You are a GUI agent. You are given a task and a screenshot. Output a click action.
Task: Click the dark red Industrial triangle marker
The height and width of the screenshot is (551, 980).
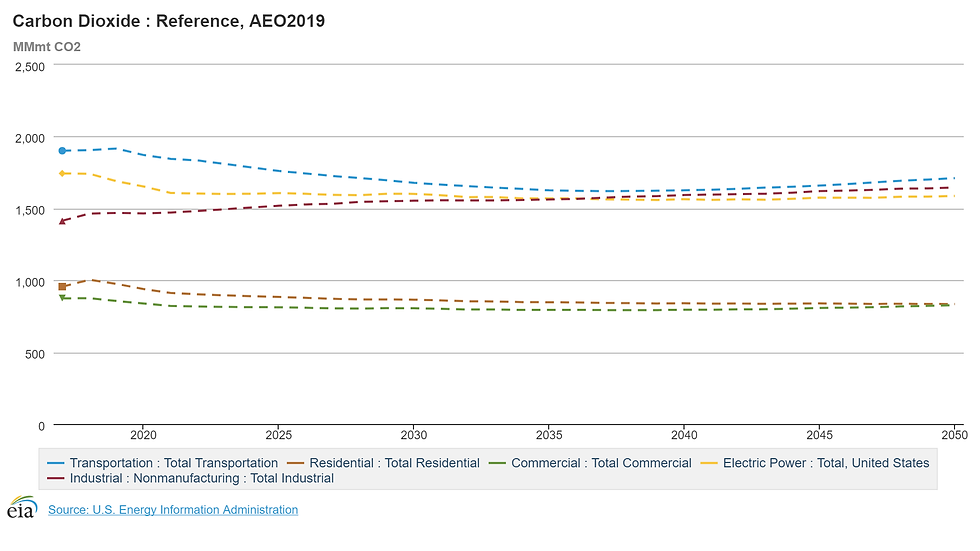pyautogui.click(x=62, y=221)
